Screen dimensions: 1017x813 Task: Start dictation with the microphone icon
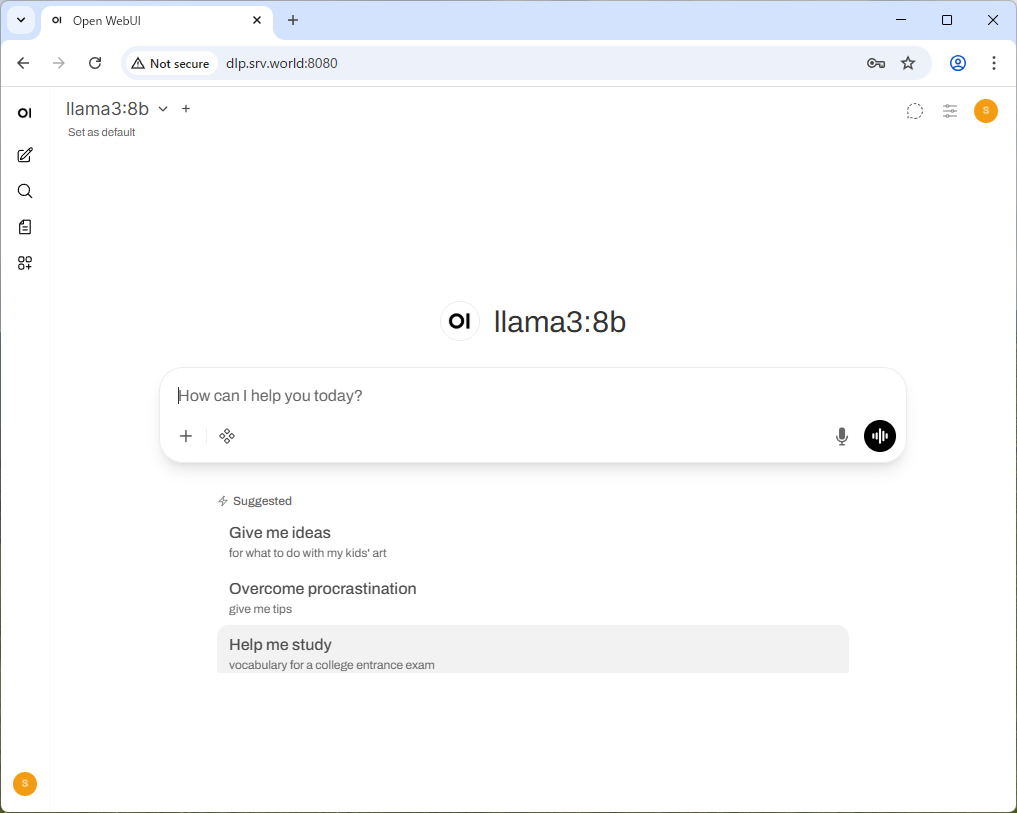[x=842, y=436]
